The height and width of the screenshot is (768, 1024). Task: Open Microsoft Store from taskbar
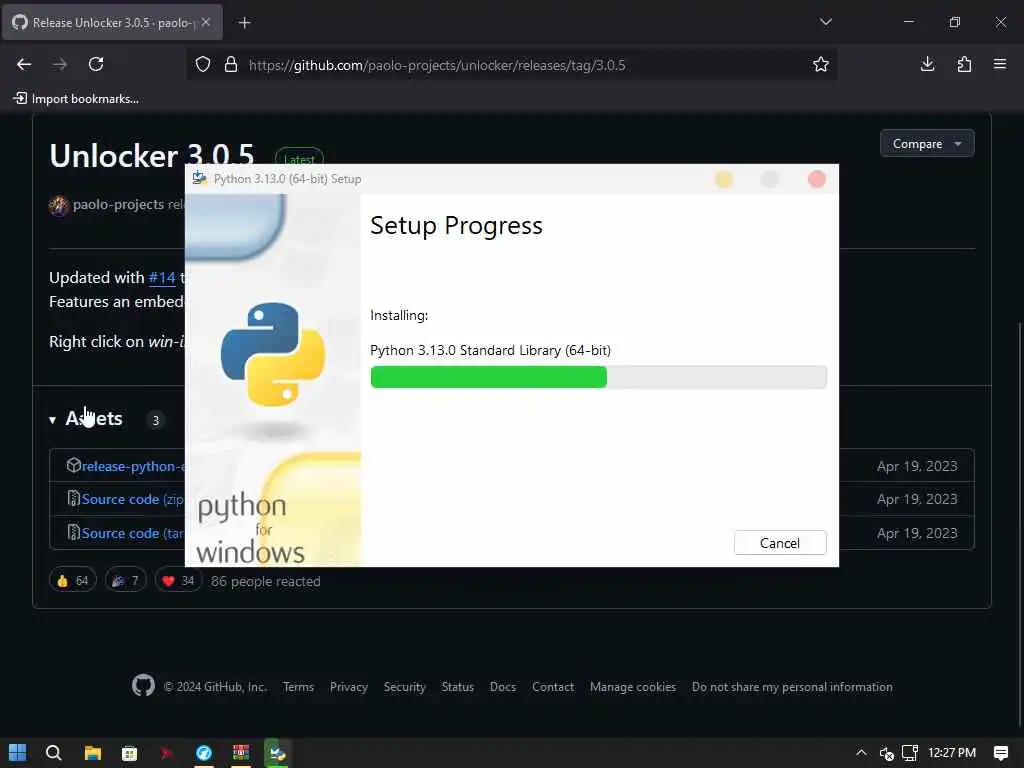coord(129,753)
